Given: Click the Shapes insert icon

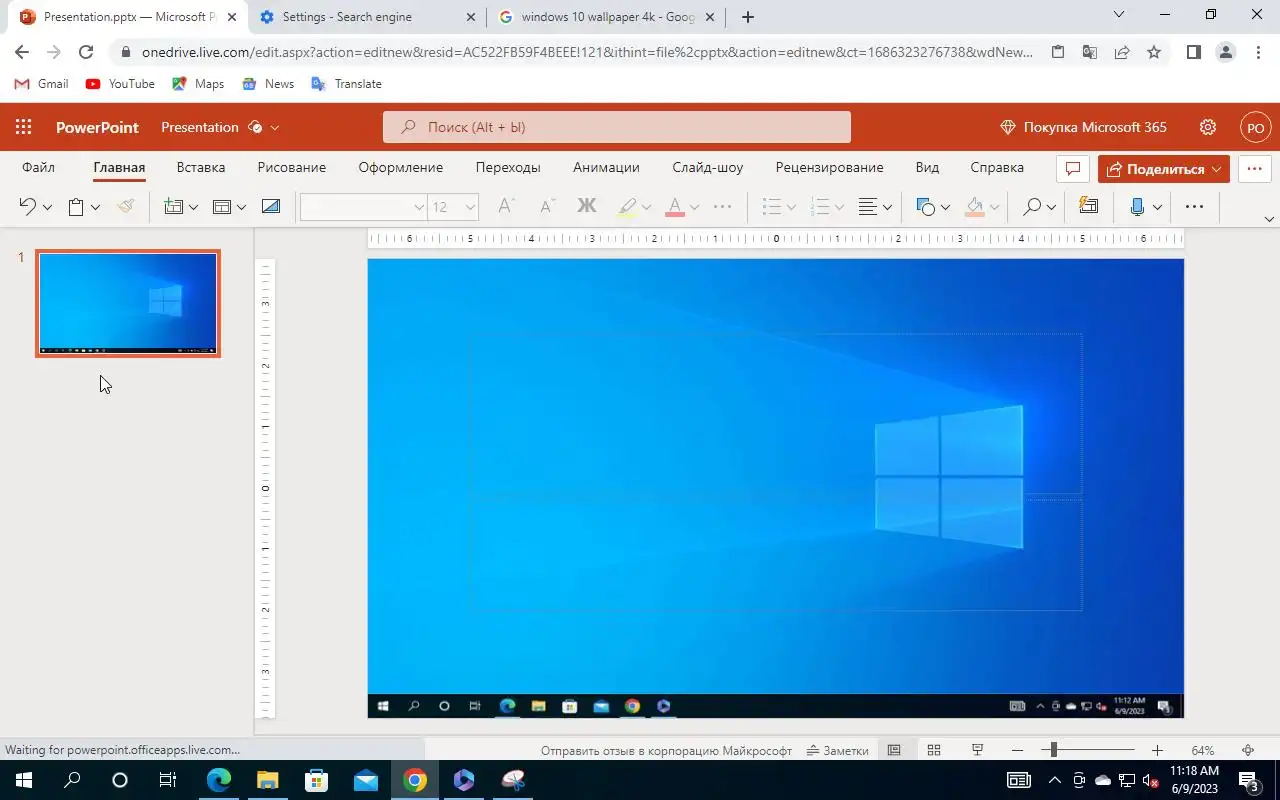Looking at the screenshot, I should pos(925,207).
